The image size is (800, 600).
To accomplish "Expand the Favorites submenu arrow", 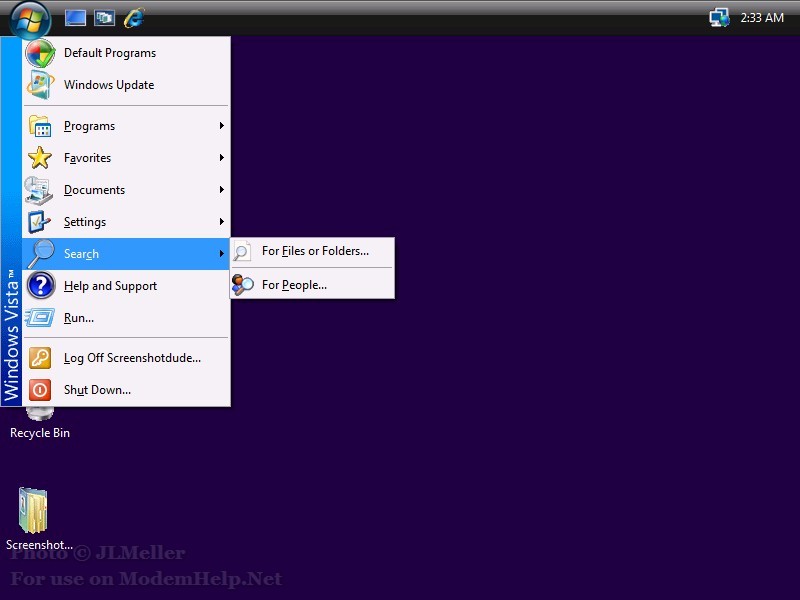I will click(x=221, y=158).
